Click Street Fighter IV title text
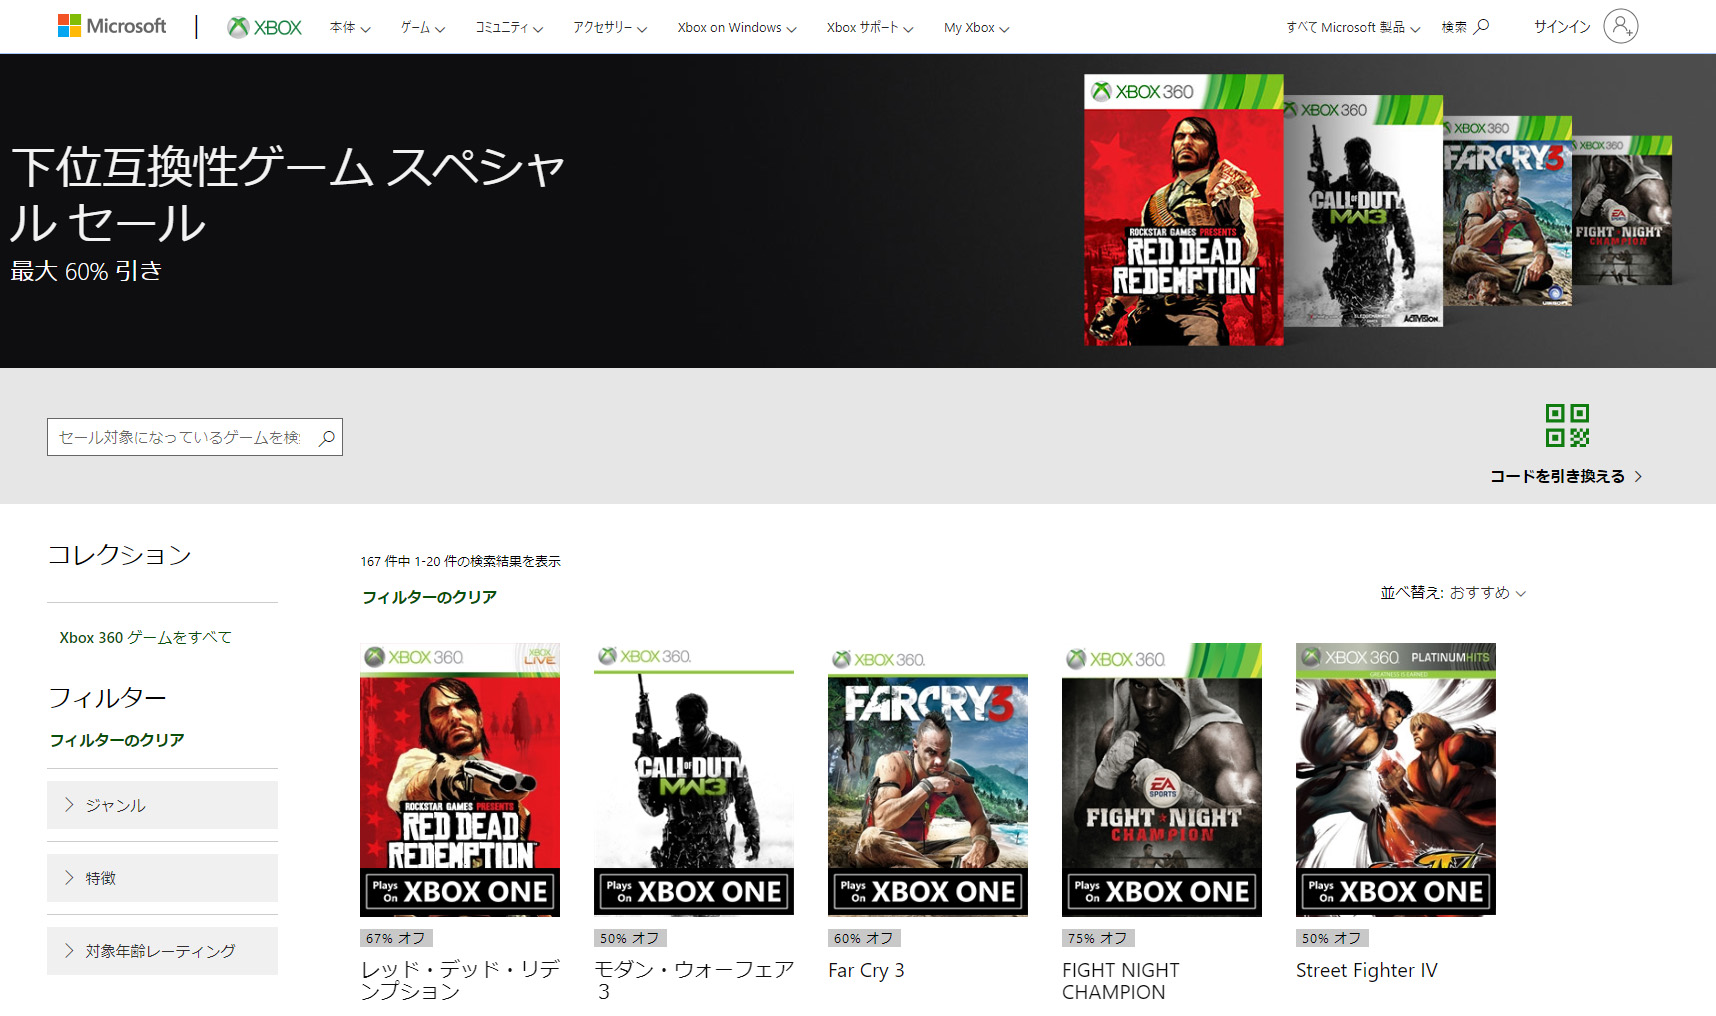This screenshot has width=1716, height=1016. 1367,970
